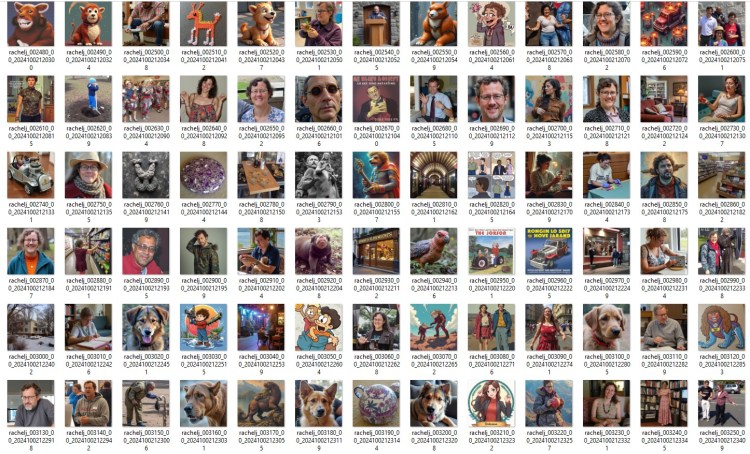Image resolution: width=750 pixels, height=454 pixels.
Task: Select the rachelj_003190 decorated teapot thumbnail
Action: click(376, 404)
